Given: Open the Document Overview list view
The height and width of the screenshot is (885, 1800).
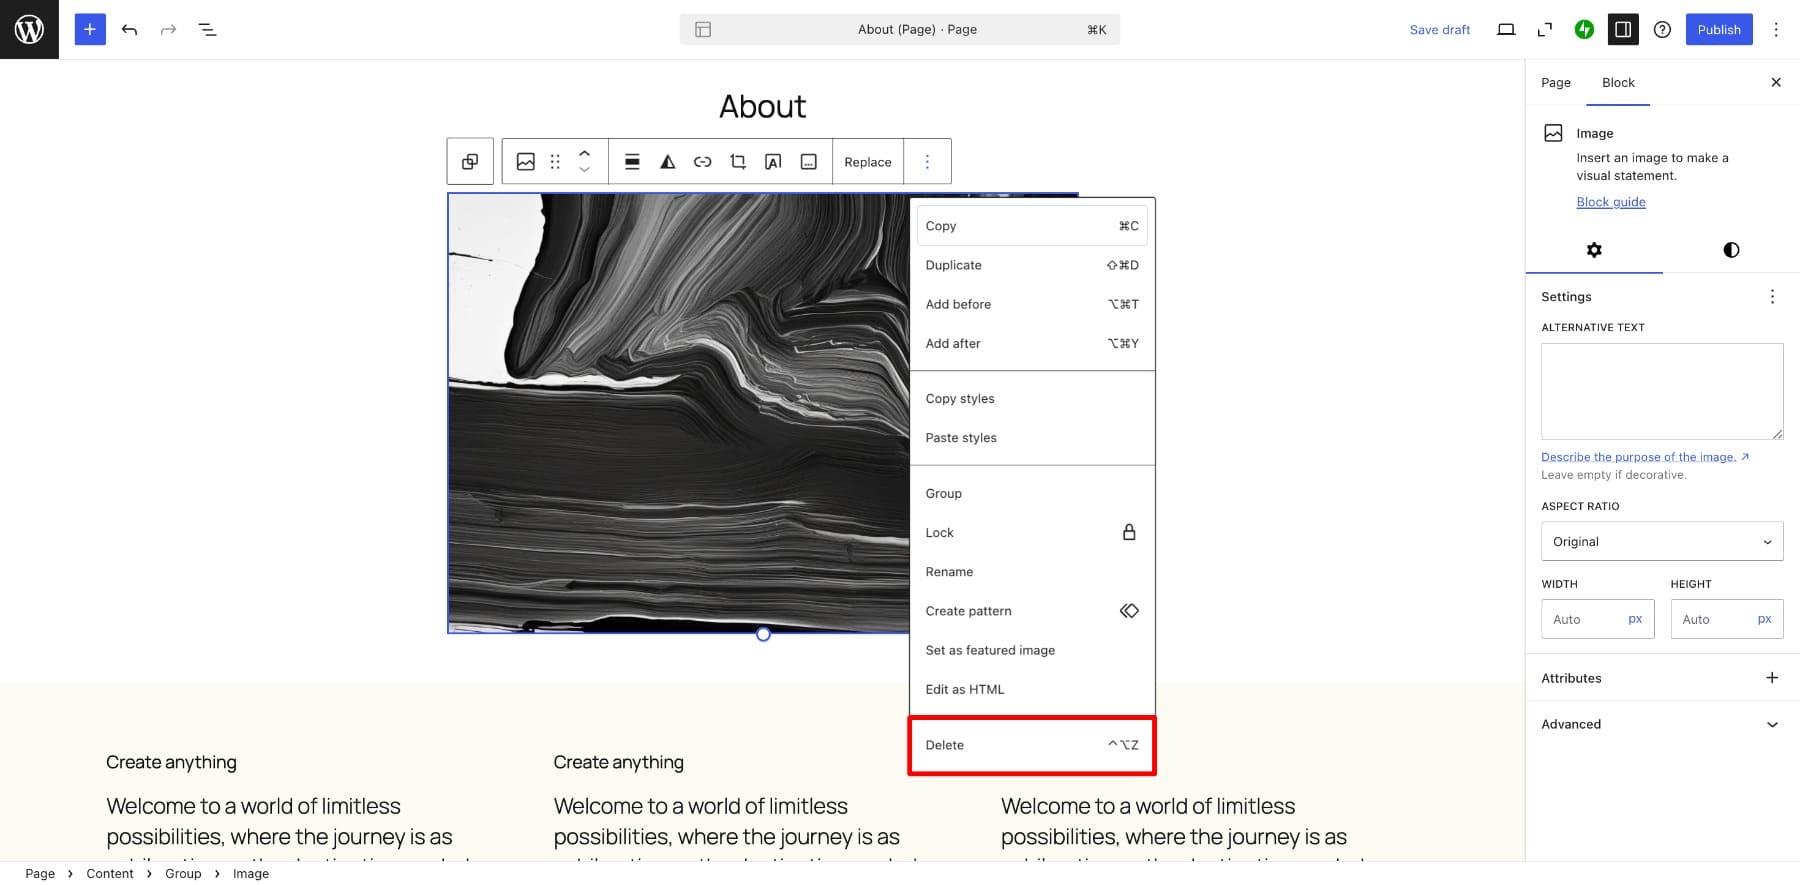Looking at the screenshot, I should pyautogui.click(x=207, y=29).
